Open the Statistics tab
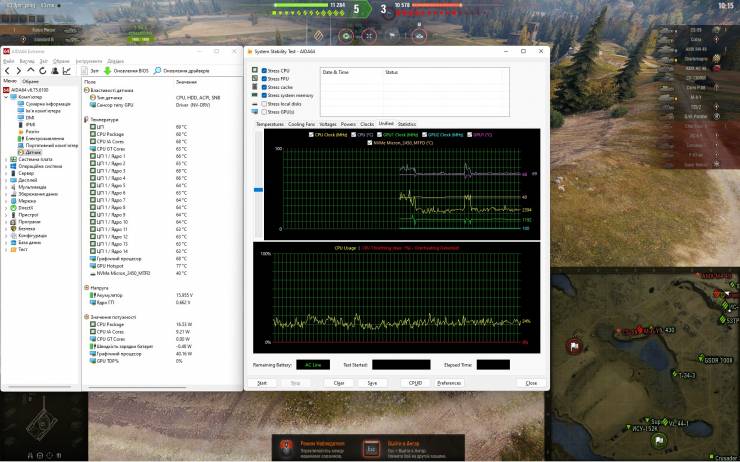The width and height of the screenshot is (740, 462). (x=407, y=124)
